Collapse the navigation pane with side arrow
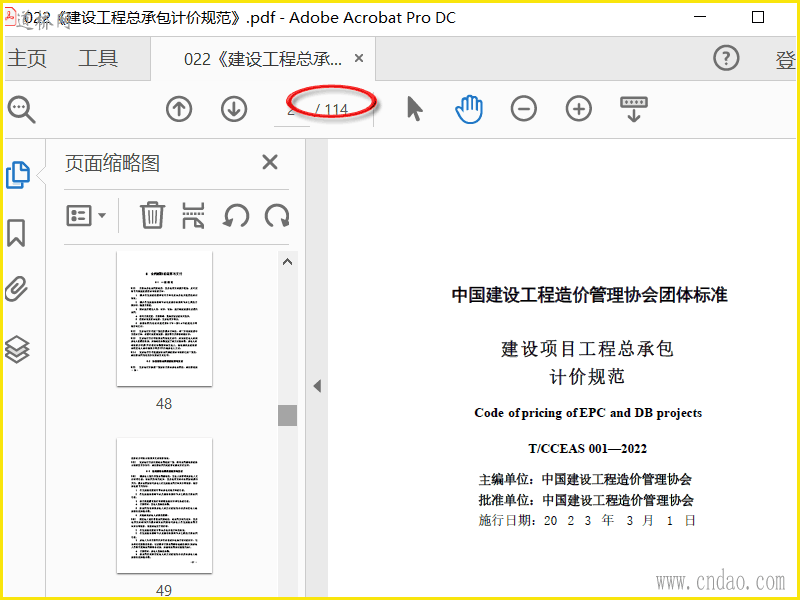Viewport: 800px width, 600px height. [x=317, y=386]
